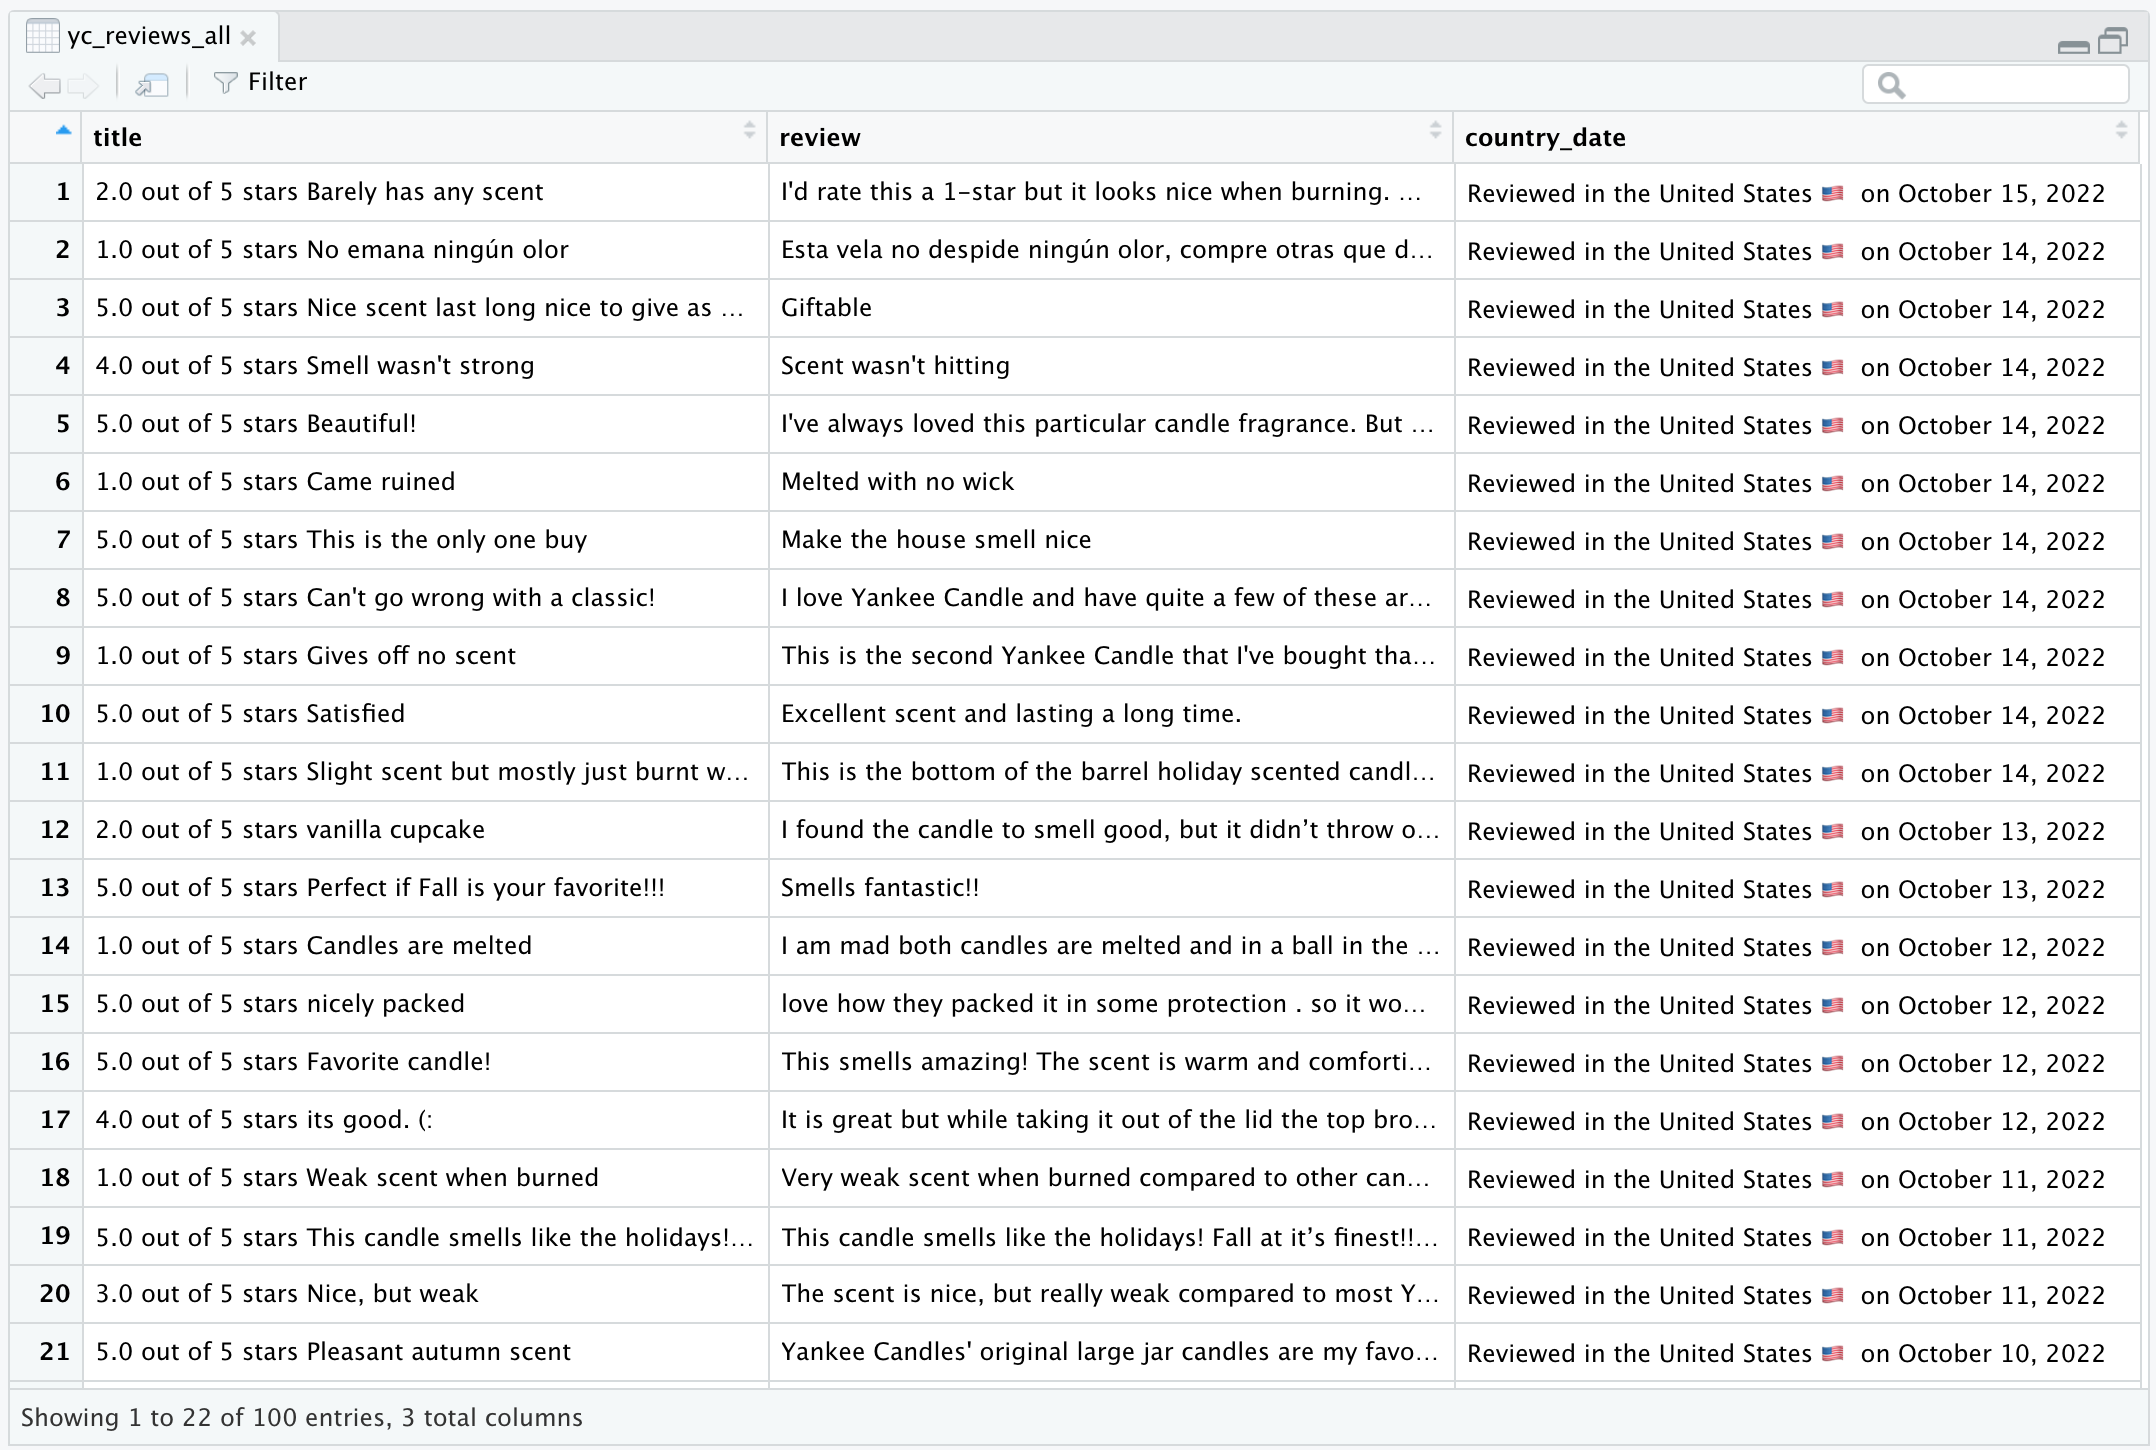Viewport: 2156px width, 1450px height.
Task: Select the yc_reviews_all data tab
Action: pos(149,36)
